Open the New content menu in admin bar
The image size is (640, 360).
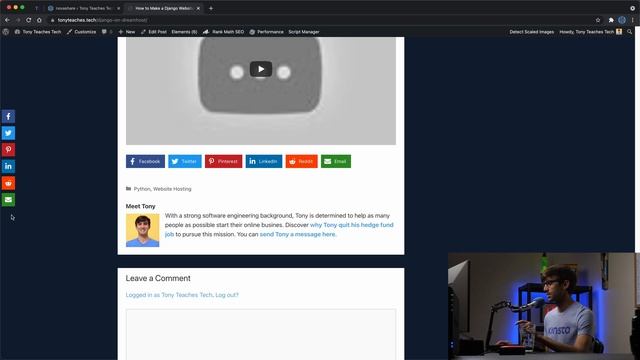tap(127, 32)
